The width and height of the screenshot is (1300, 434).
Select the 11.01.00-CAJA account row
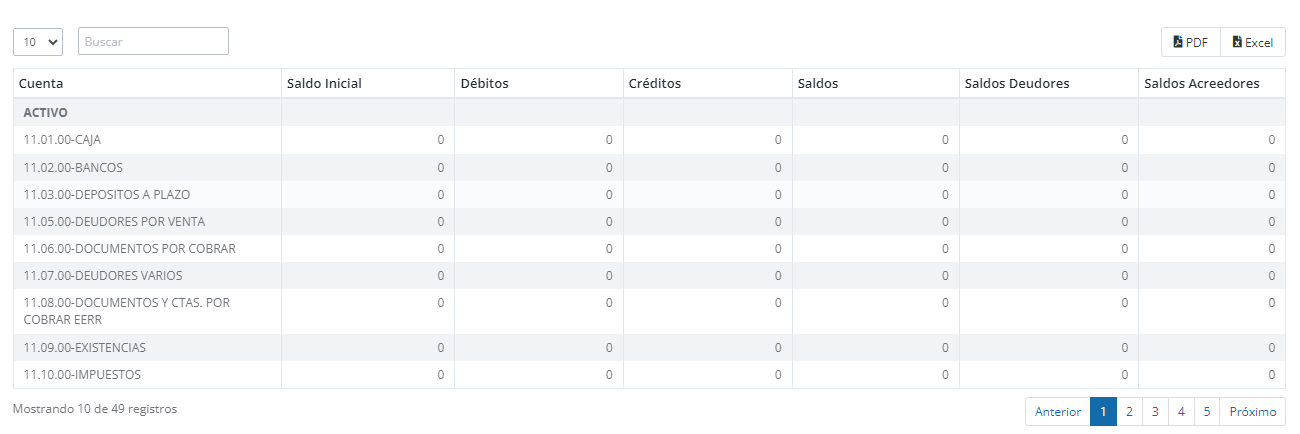[649, 140]
